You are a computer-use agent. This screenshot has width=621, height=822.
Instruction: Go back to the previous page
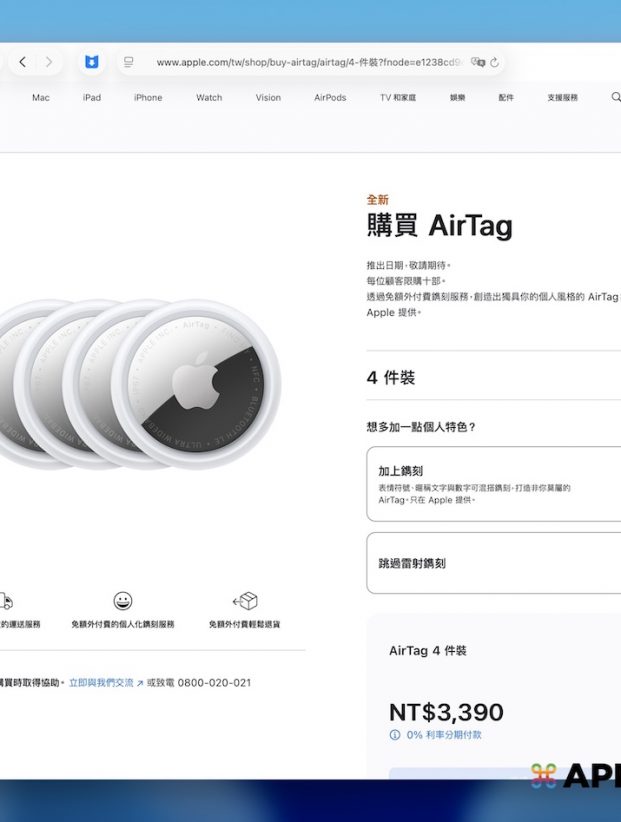23,62
